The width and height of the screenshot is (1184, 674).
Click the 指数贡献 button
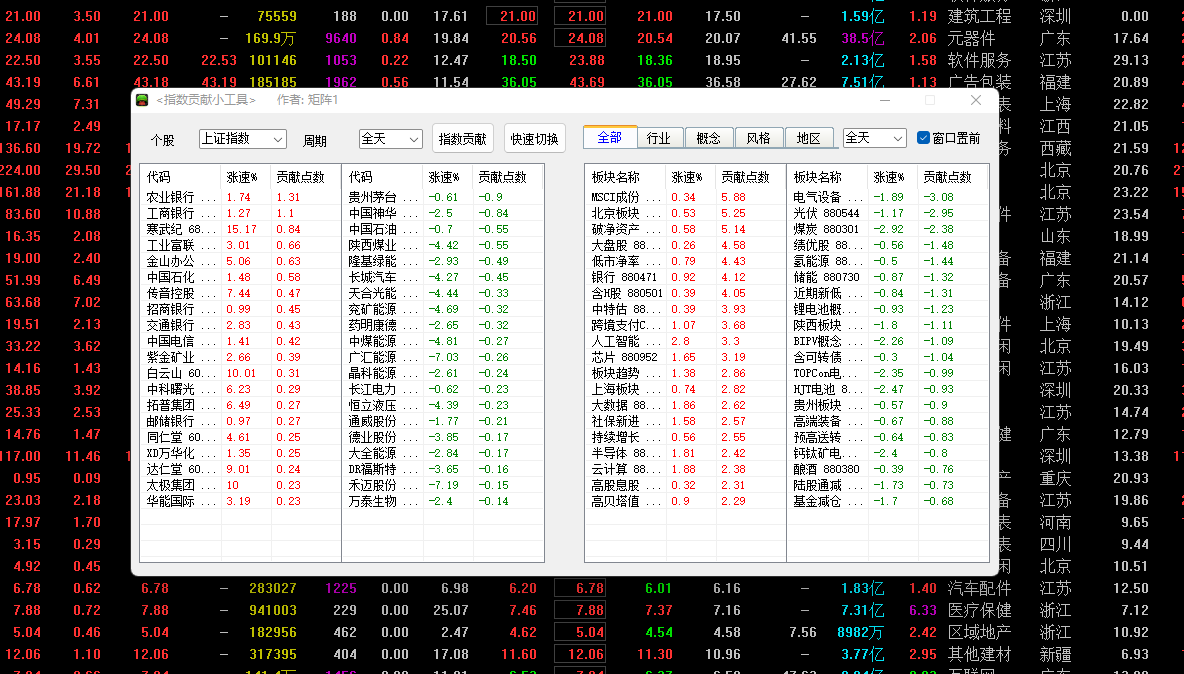(463, 139)
